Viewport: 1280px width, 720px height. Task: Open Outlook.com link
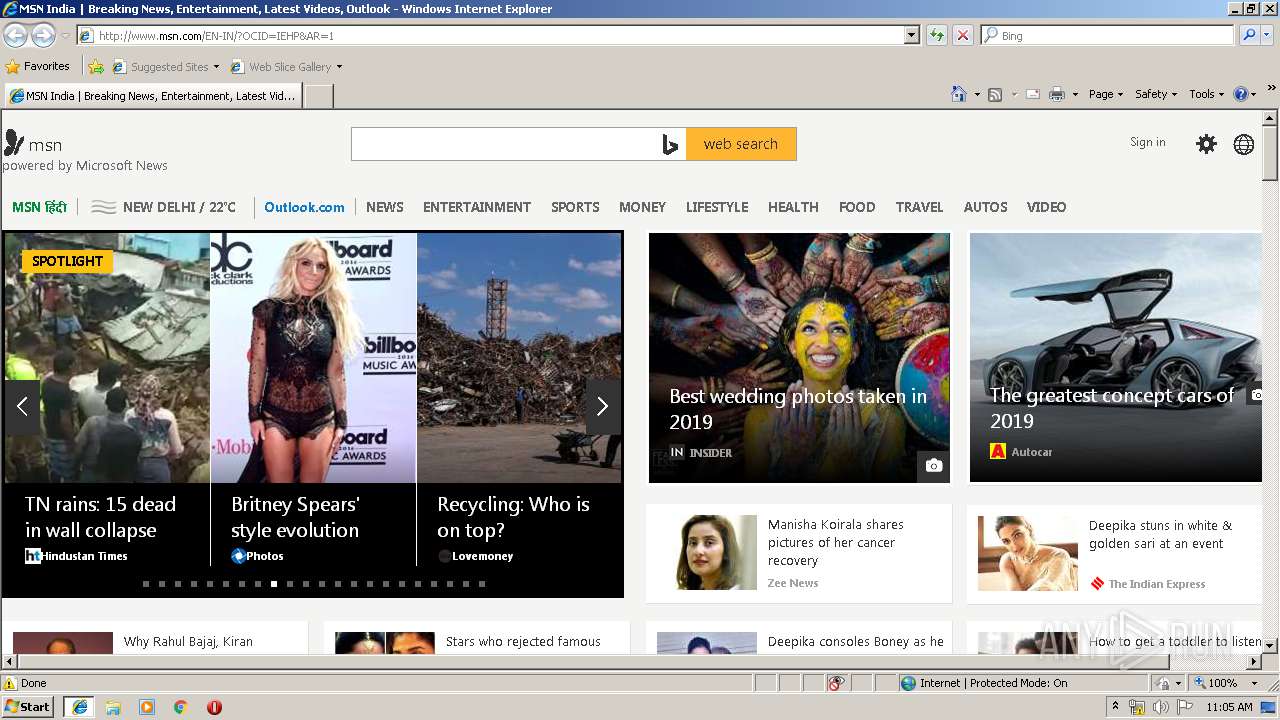pyautogui.click(x=304, y=207)
